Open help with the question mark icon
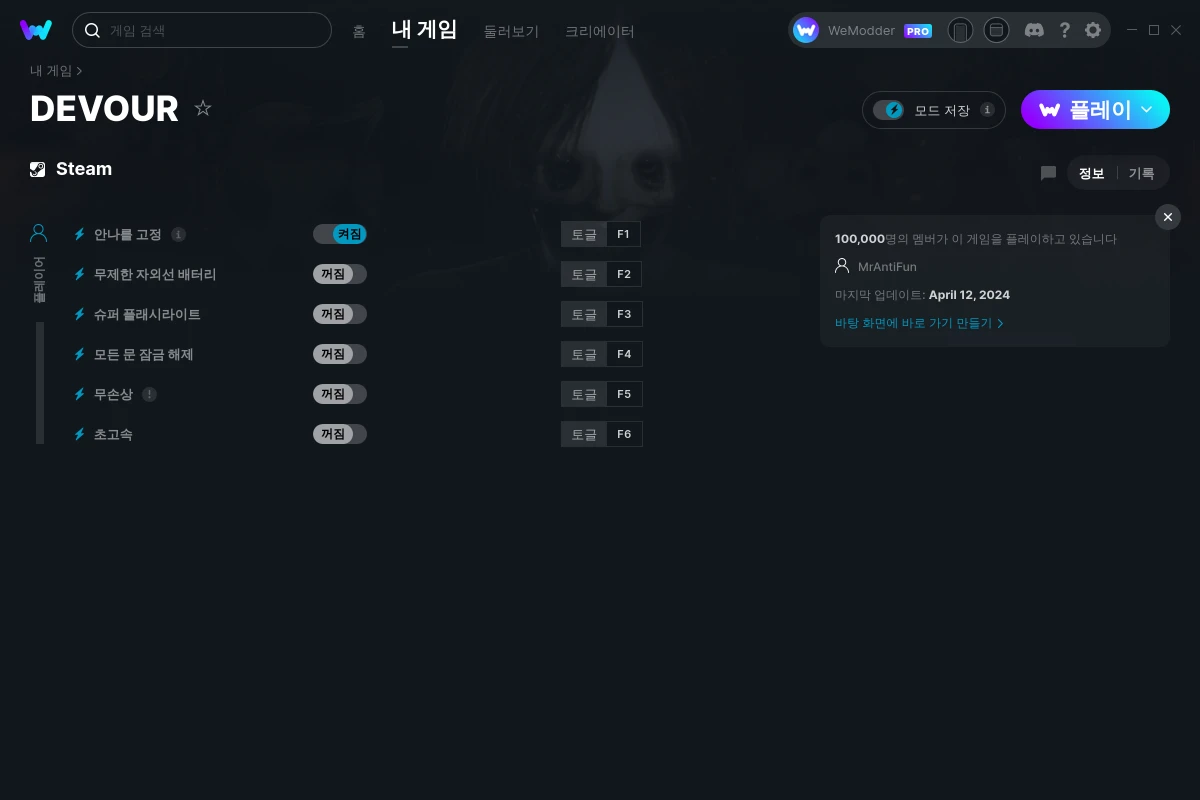This screenshot has height=800, width=1200. pyautogui.click(x=1064, y=30)
